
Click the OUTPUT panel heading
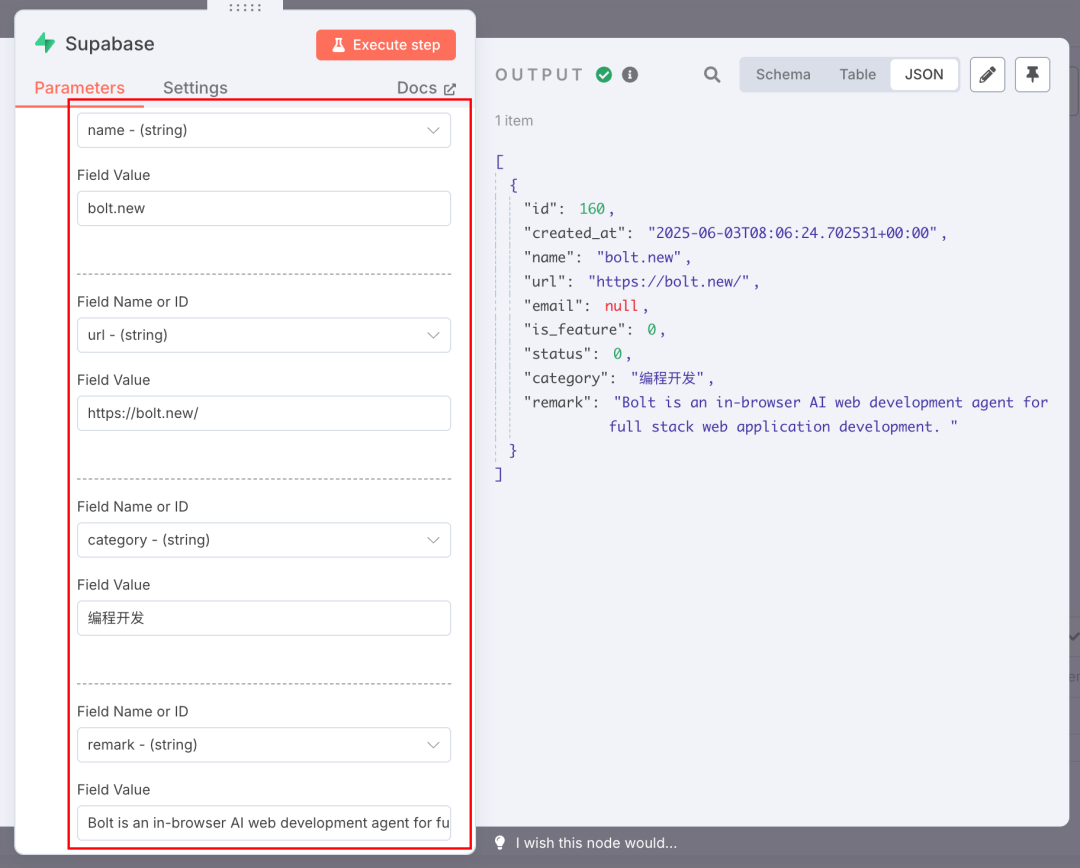(x=539, y=74)
